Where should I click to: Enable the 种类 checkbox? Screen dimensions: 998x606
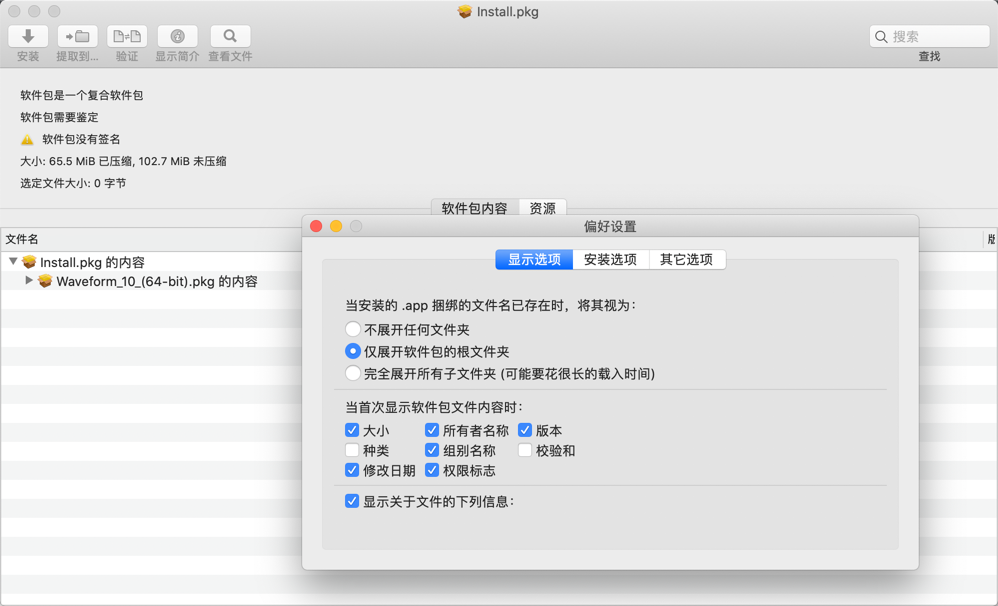[352, 450]
